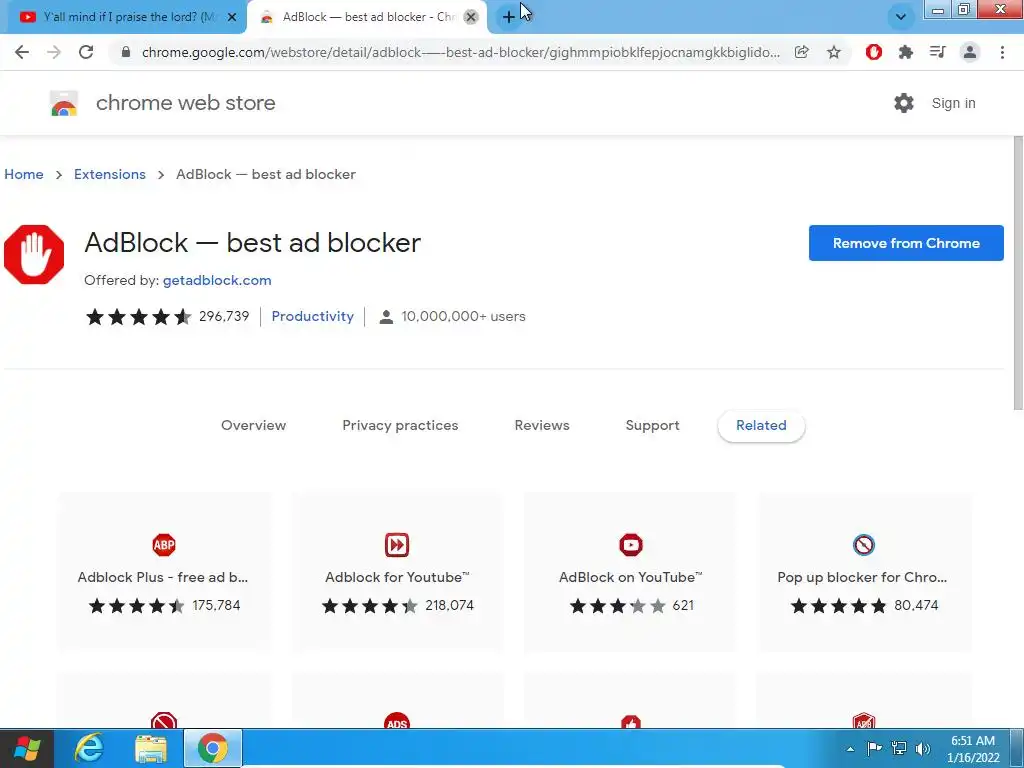Switch to the Support tab
The image size is (1024, 768).
652,425
